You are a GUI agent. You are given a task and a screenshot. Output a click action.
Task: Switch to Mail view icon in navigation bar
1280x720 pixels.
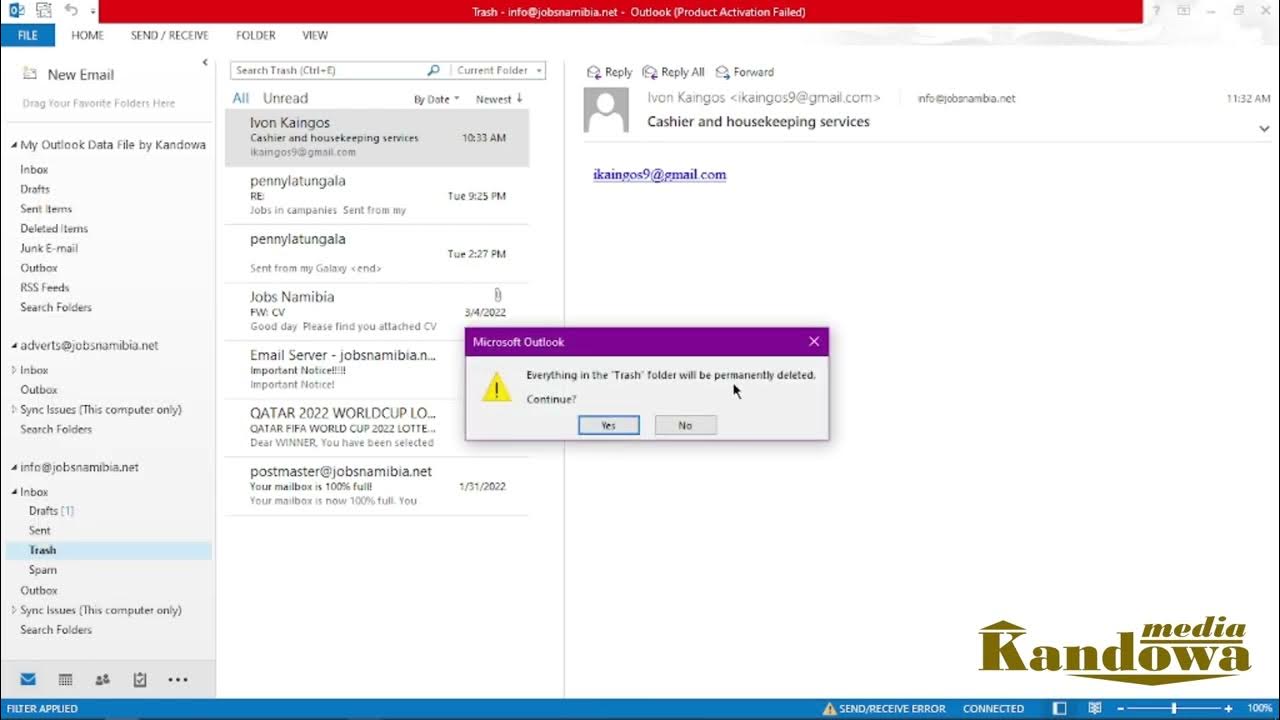[x=28, y=679]
